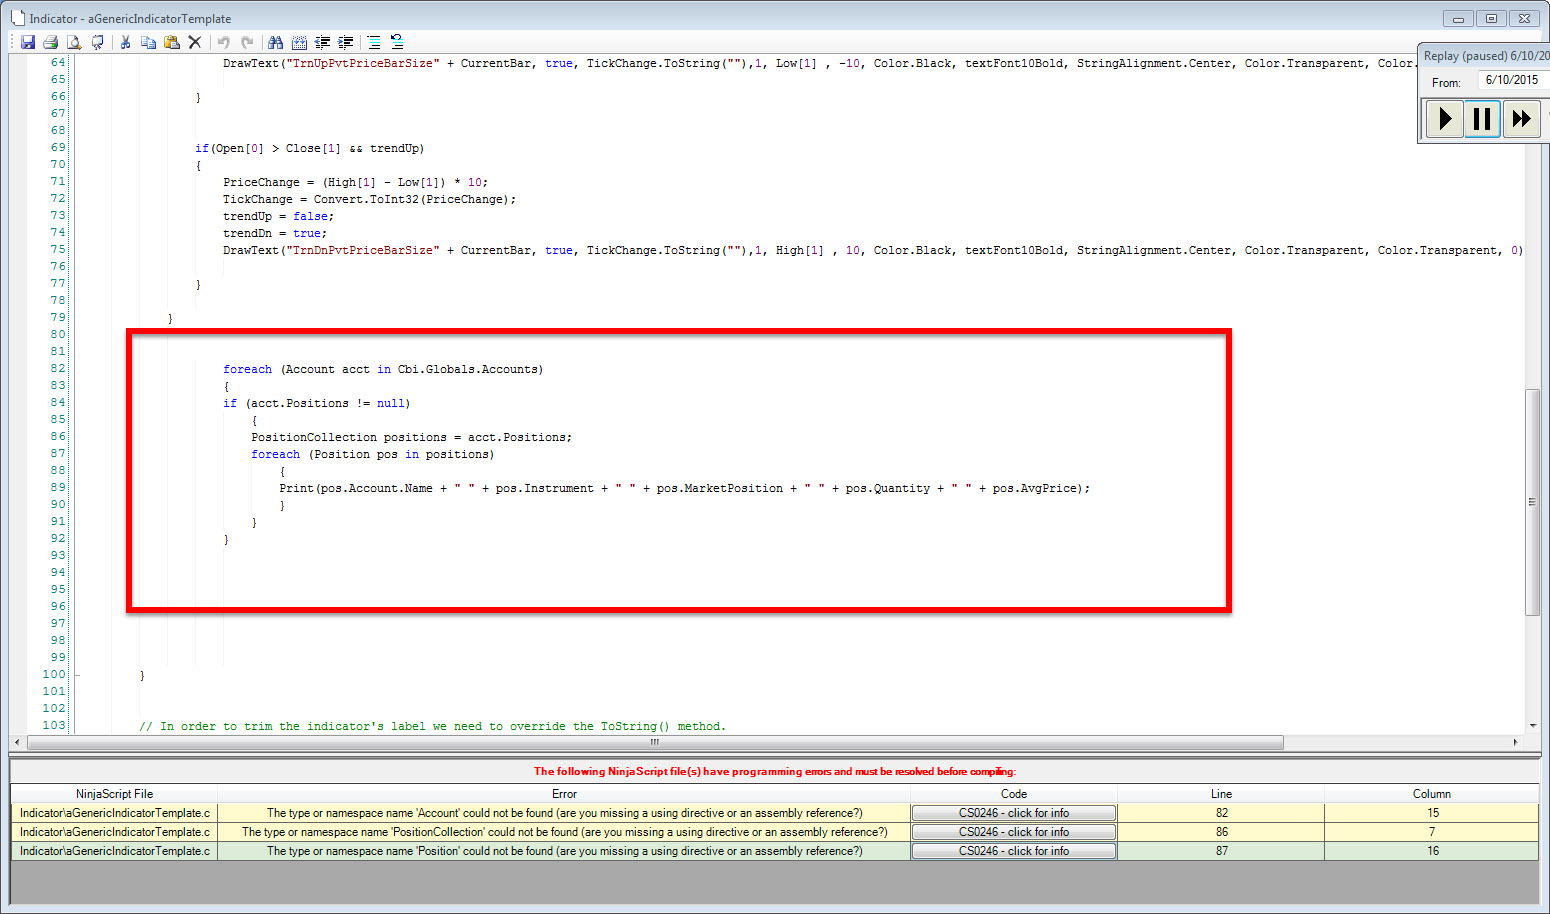Click the NinjaScript File column header
Screen dimensions: 1550x914
(114, 794)
